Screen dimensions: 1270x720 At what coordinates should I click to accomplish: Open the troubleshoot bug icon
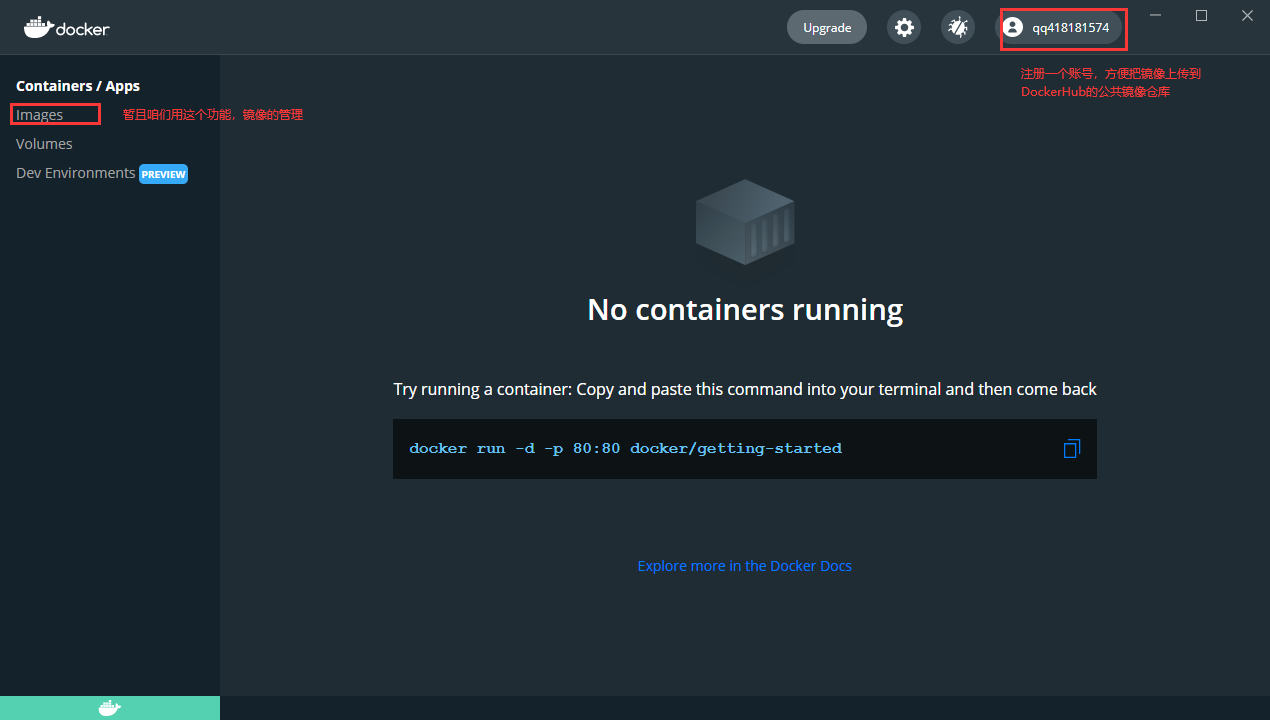tap(958, 27)
